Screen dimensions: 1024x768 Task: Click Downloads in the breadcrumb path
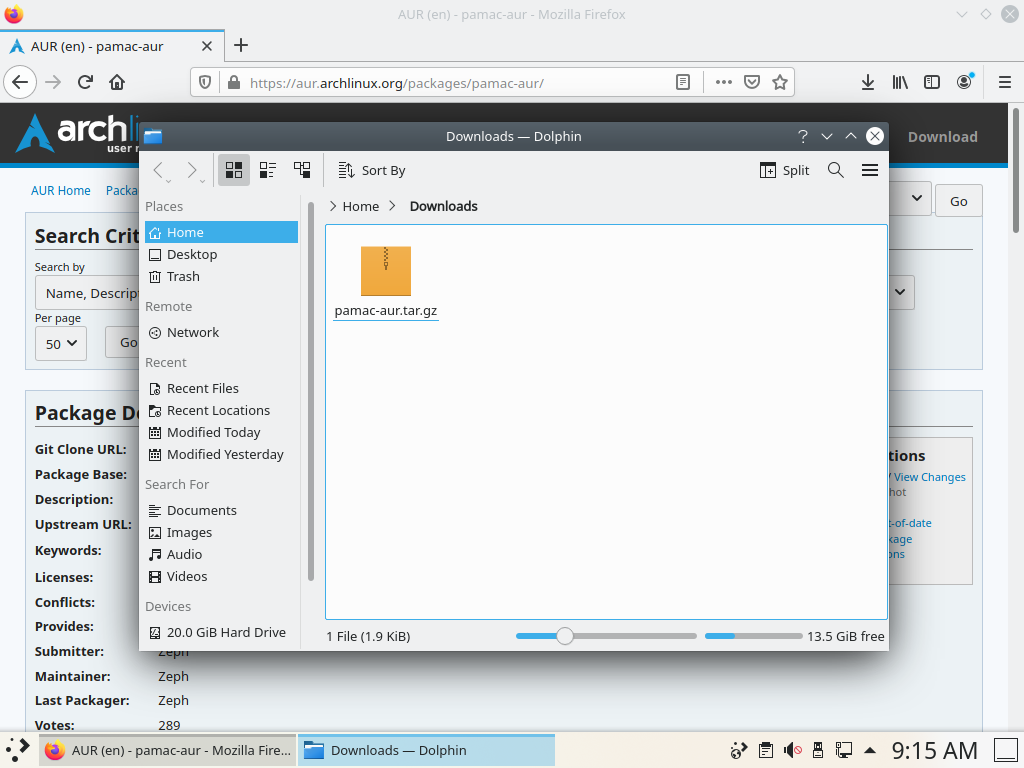pyautogui.click(x=443, y=206)
